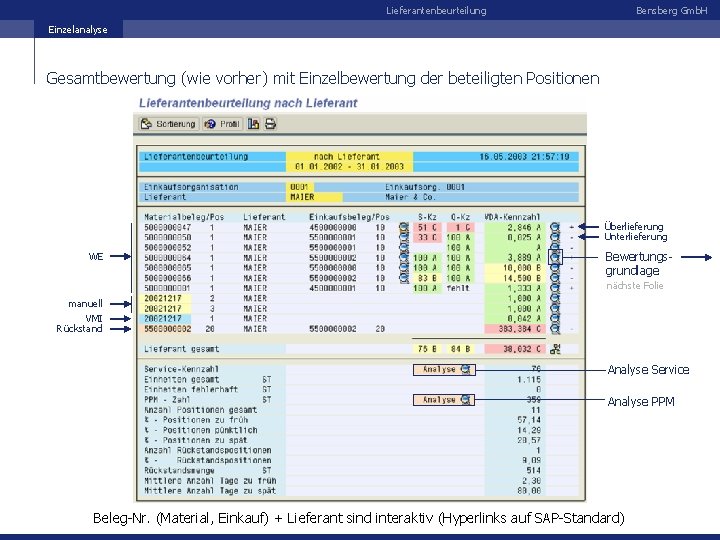Screen dimensions: 720x540
Task: Click the Q-Kz cell reading fehlt
Action: click(x=458, y=288)
